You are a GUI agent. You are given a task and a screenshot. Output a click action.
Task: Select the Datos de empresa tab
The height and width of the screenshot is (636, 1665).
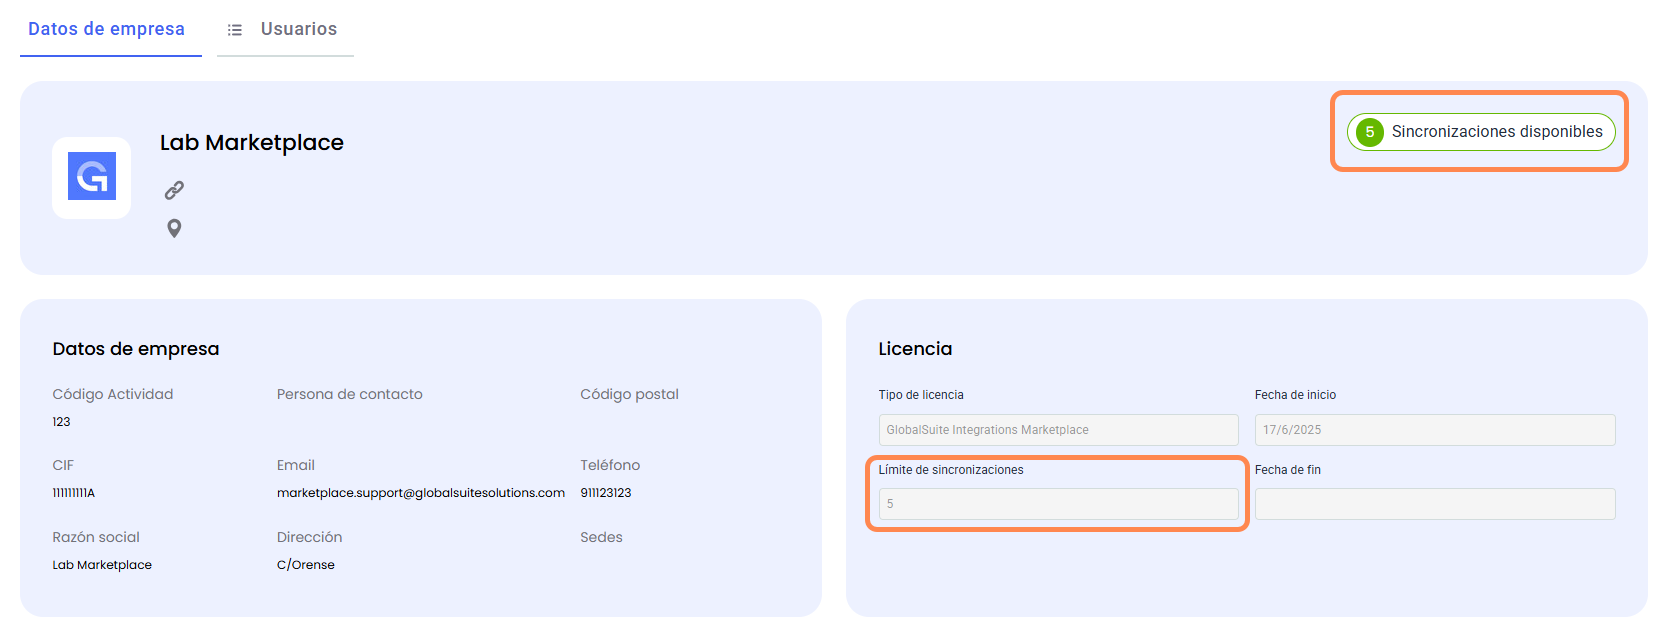click(x=106, y=29)
